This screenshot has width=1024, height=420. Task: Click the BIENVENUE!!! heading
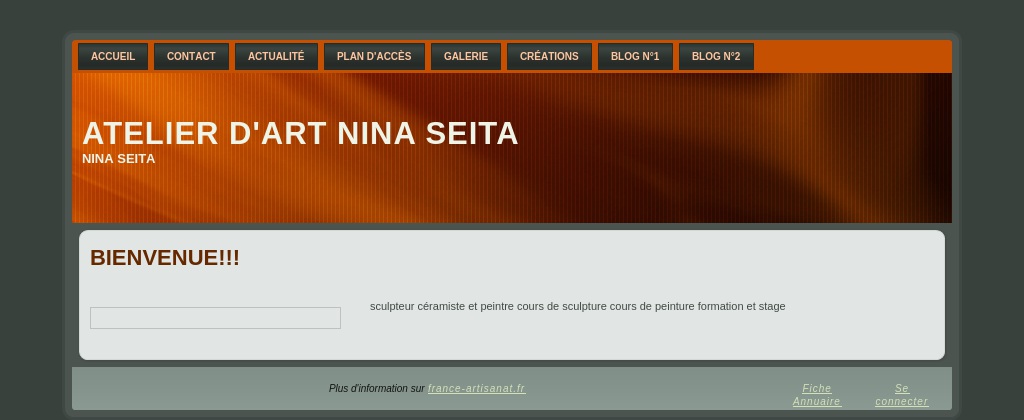(x=165, y=257)
